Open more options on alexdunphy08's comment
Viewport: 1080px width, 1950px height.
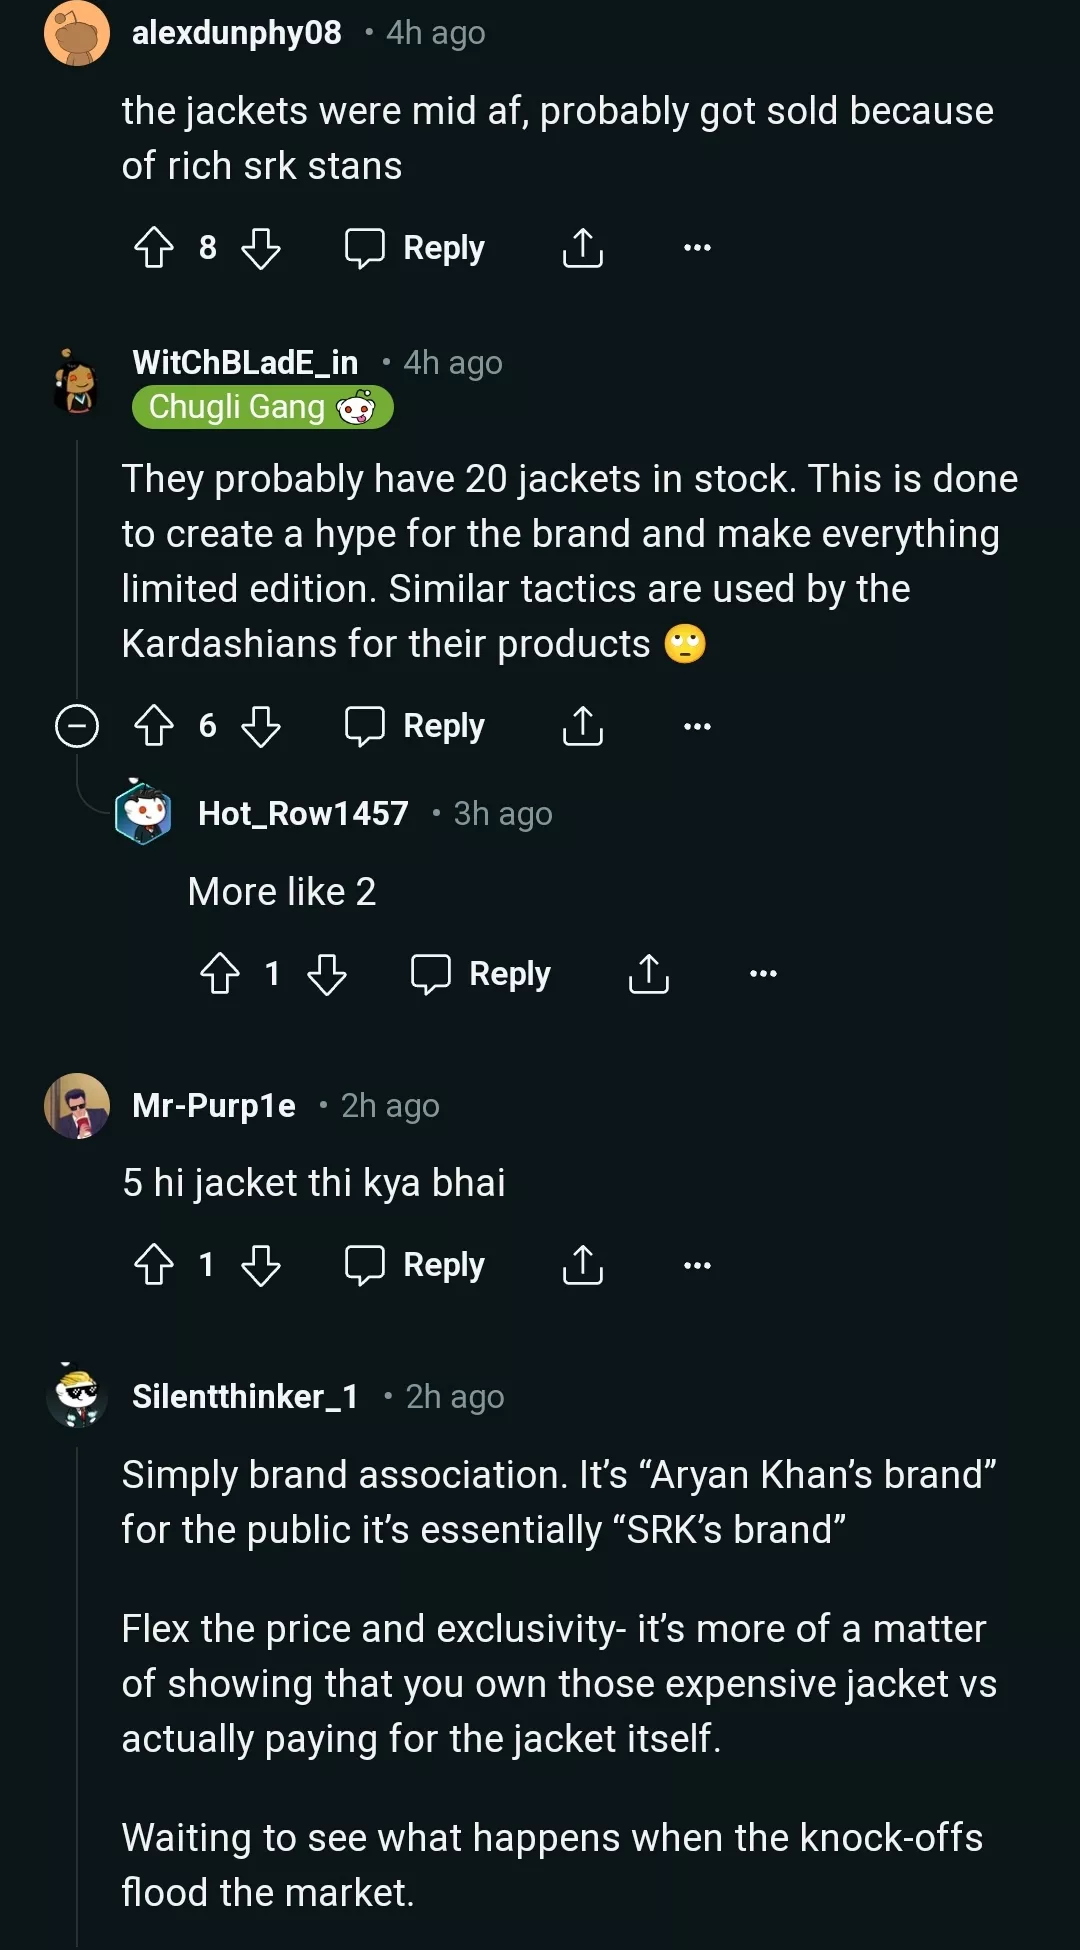(x=697, y=248)
